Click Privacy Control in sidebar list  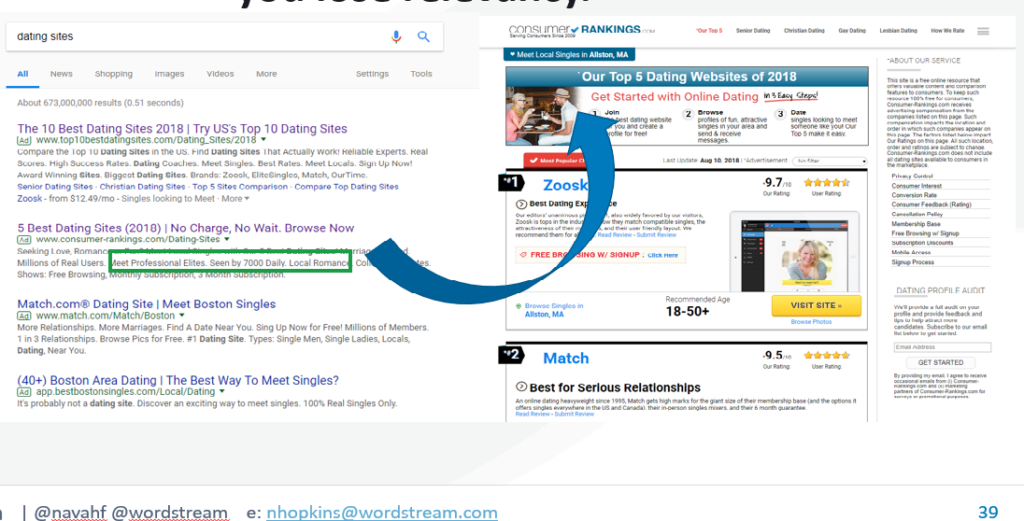point(912,176)
